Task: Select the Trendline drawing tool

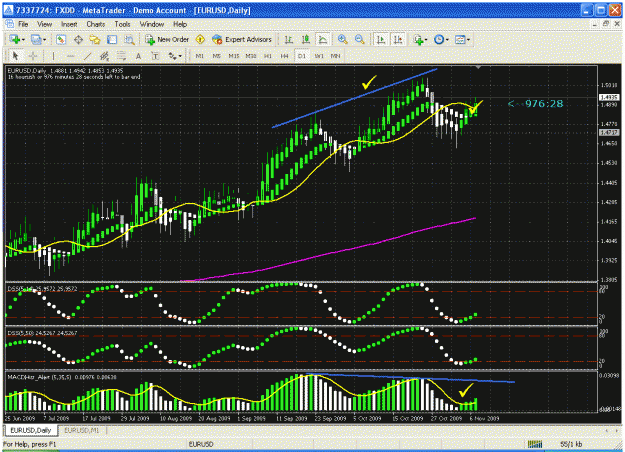Action: [87, 56]
